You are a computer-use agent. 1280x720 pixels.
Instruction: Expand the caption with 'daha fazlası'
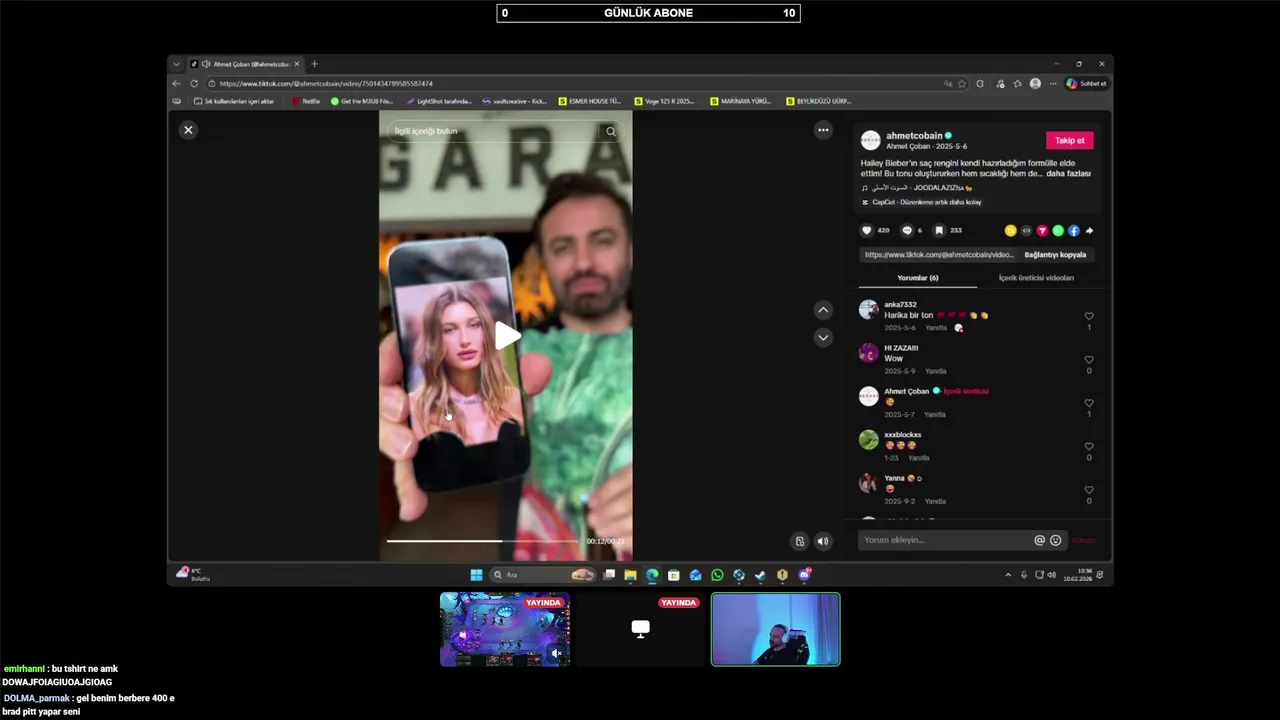[x=1068, y=173]
